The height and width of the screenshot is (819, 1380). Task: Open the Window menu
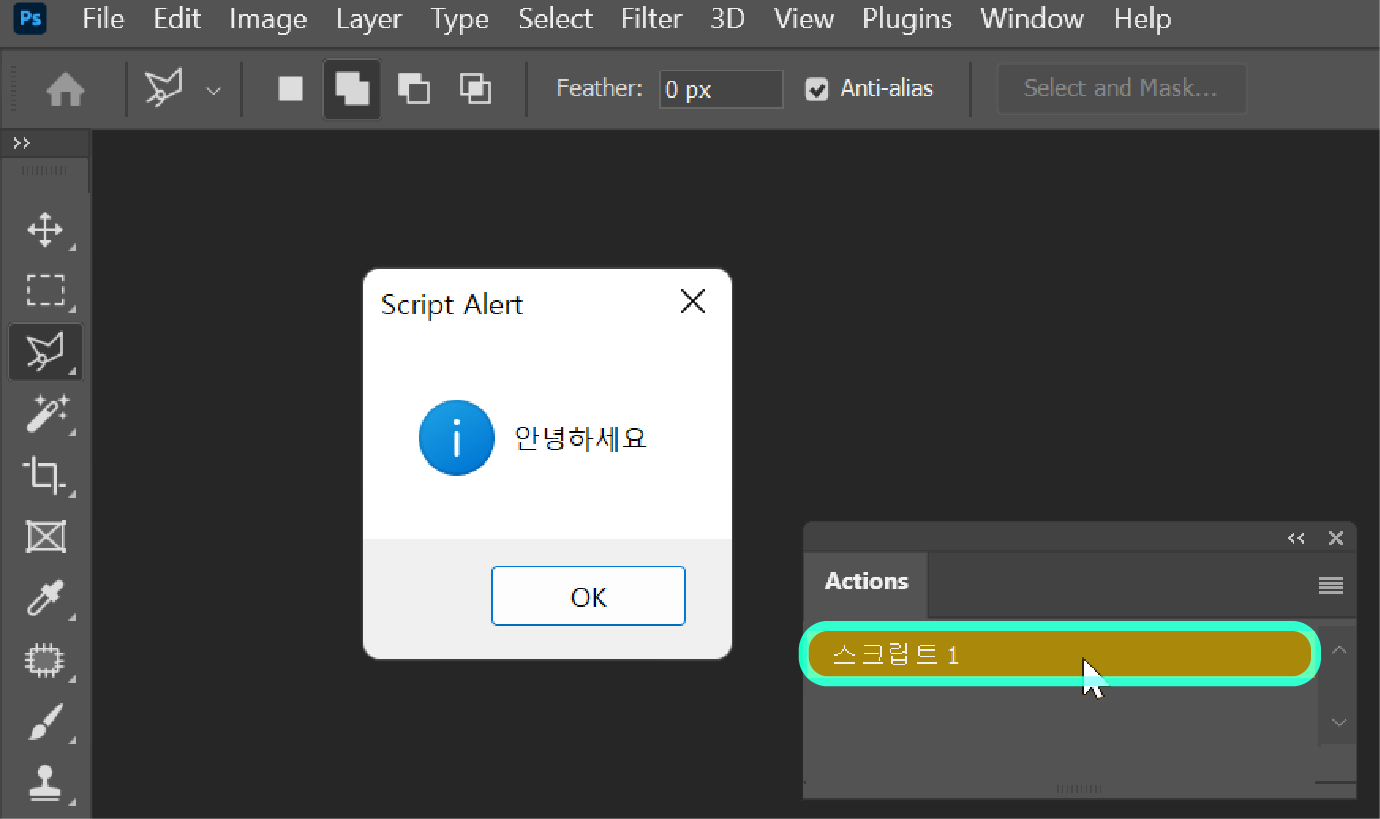(1032, 18)
